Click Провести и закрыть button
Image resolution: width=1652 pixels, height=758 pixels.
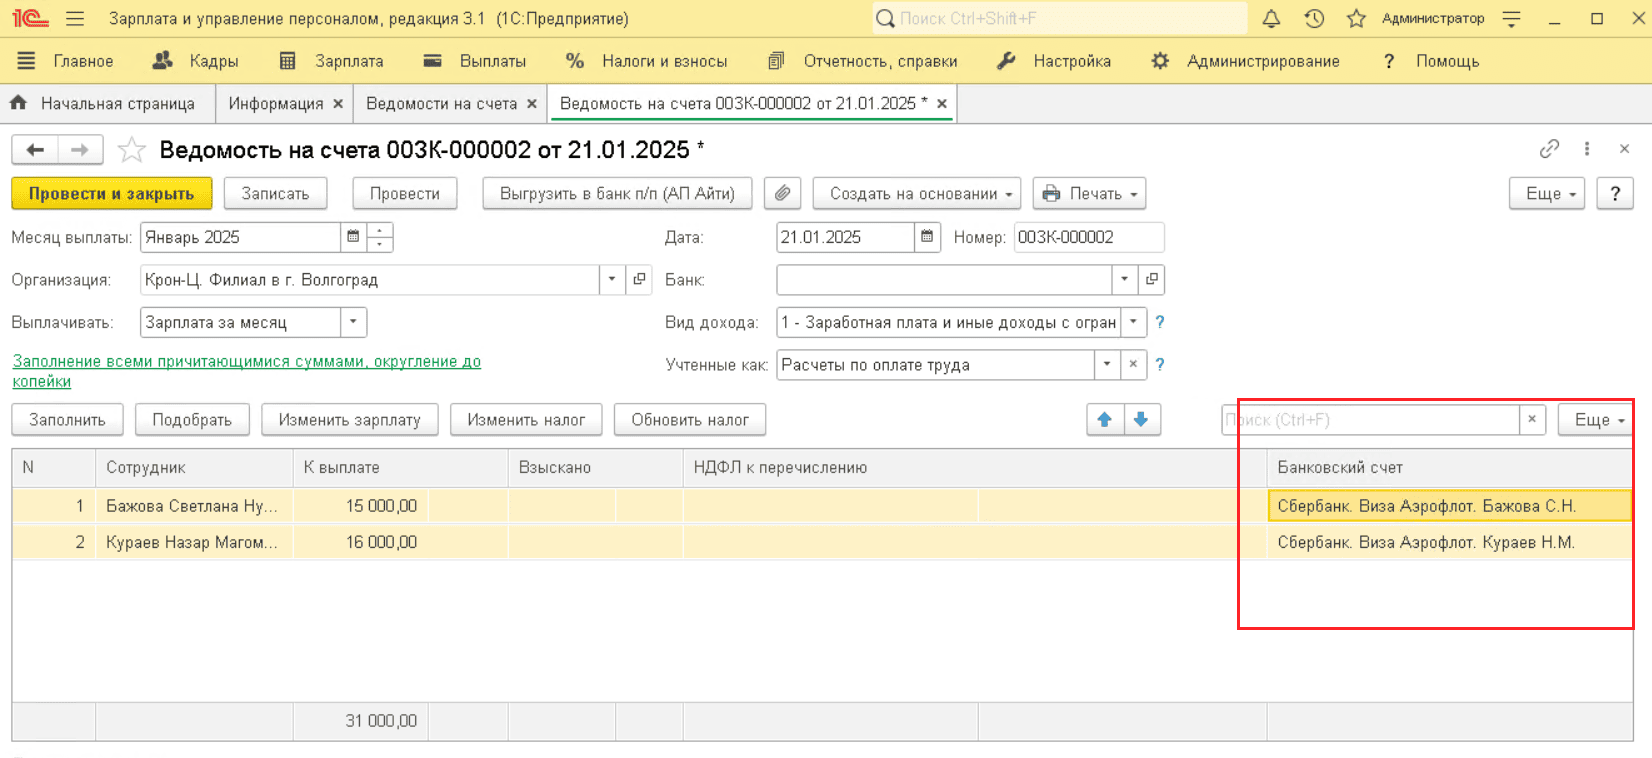pyautogui.click(x=111, y=194)
